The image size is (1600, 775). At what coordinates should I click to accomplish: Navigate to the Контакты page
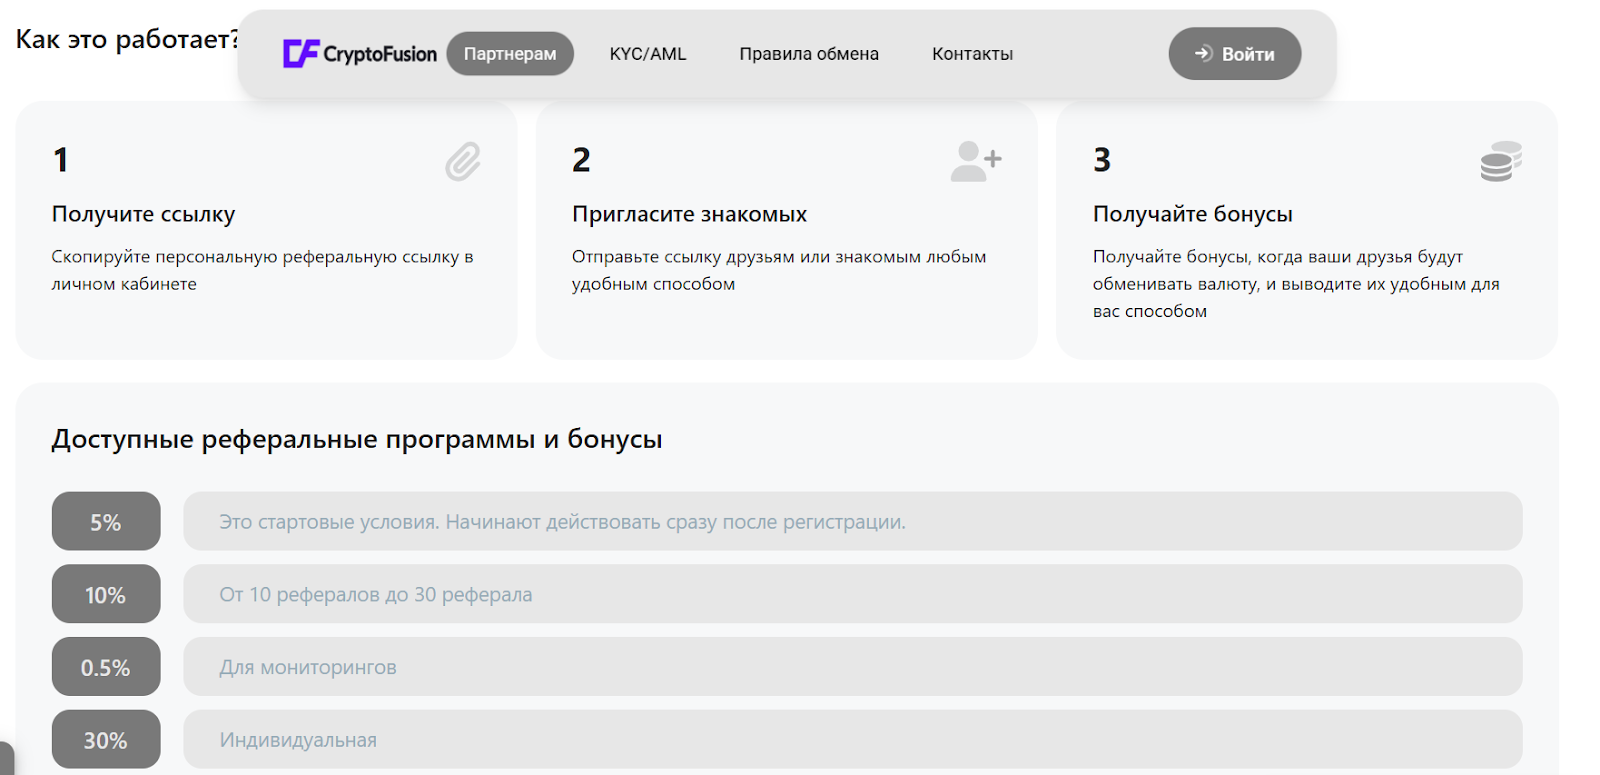click(x=972, y=54)
